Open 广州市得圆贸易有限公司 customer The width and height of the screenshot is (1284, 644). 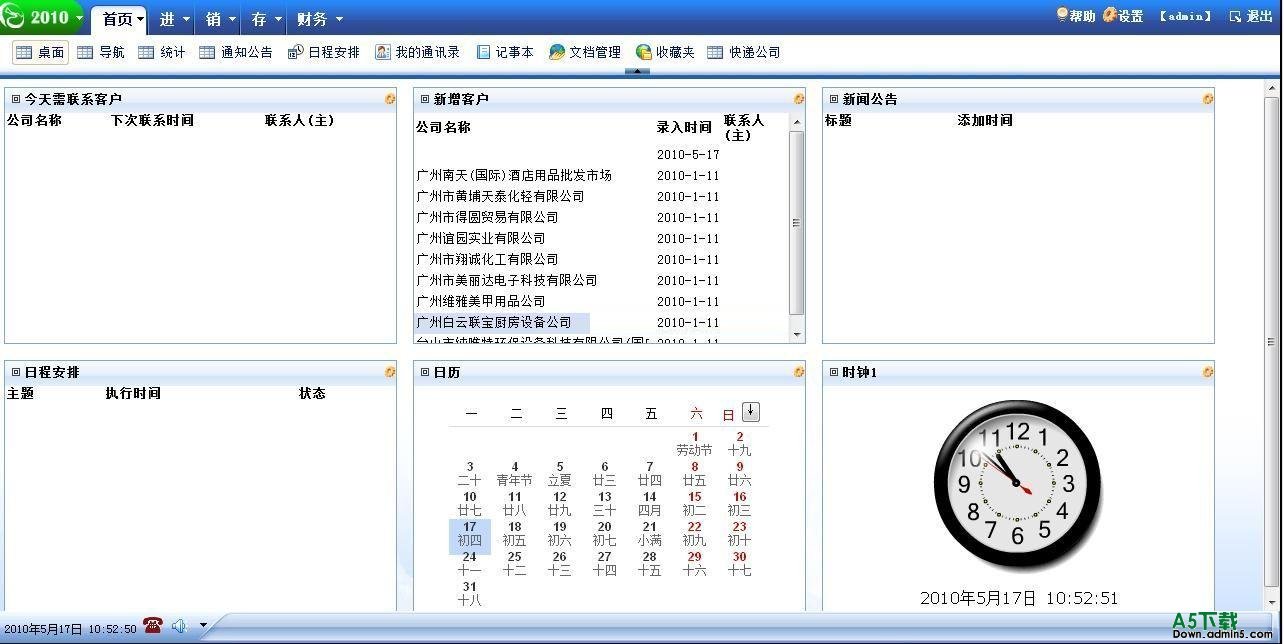[487, 217]
